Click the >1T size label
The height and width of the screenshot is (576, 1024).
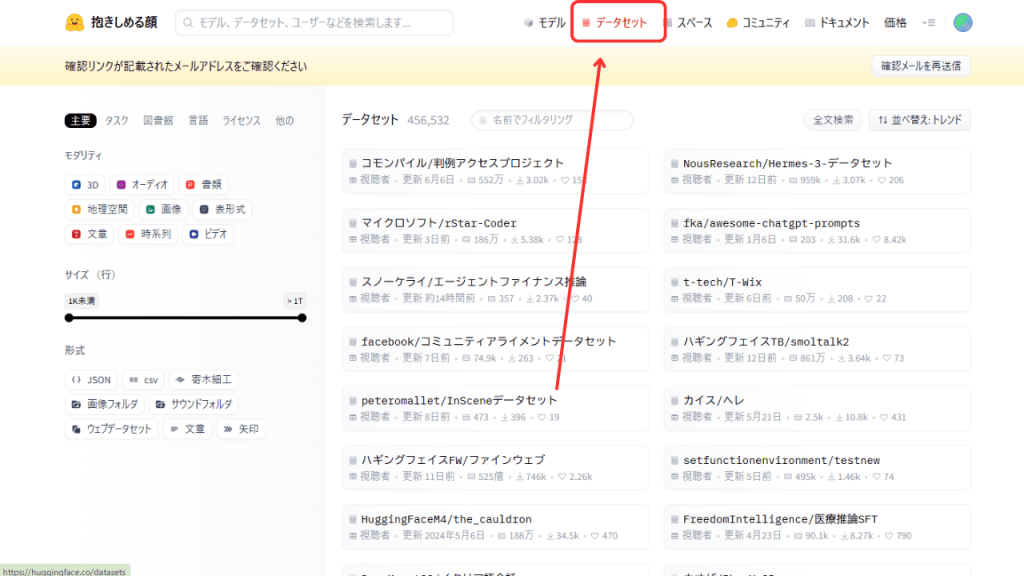point(295,301)
